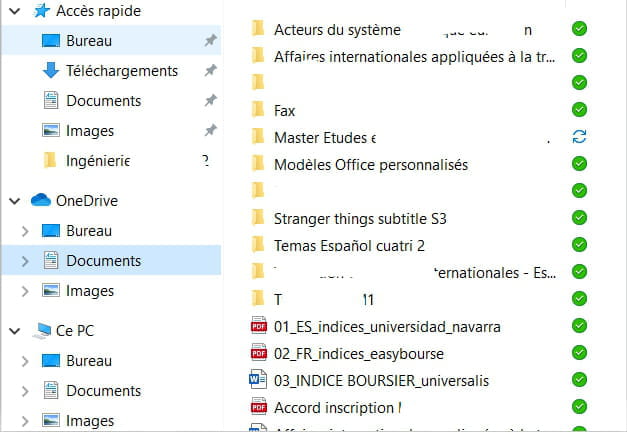Collapse the Ce PC tree node
The height and width of the screenshot is (432, 627).
pyautogui.click(x=14, y=330)
